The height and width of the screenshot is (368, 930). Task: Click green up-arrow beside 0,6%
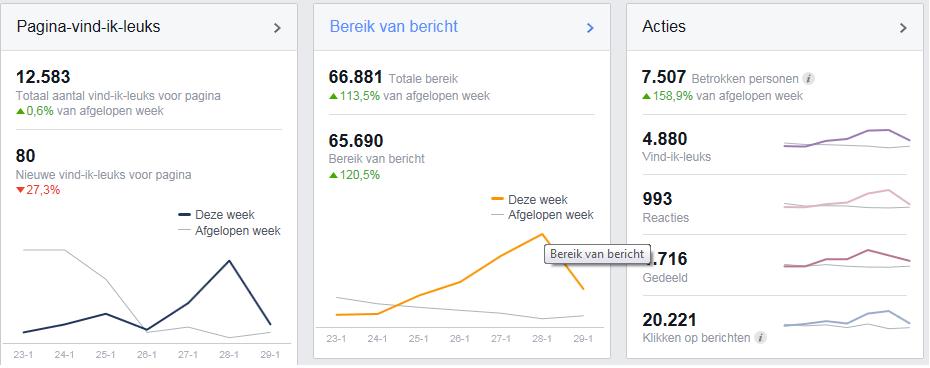20,111
